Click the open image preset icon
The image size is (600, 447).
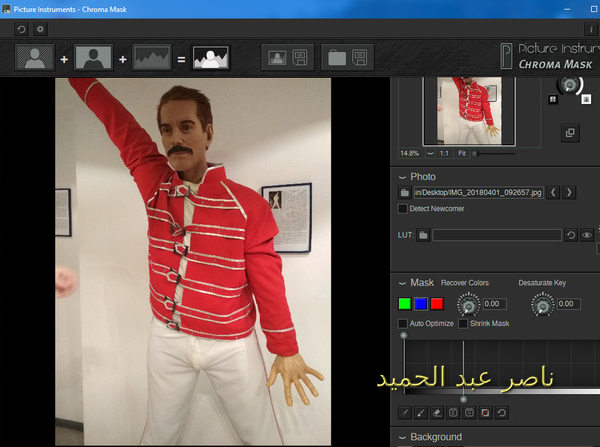click(x=277, y=58)
